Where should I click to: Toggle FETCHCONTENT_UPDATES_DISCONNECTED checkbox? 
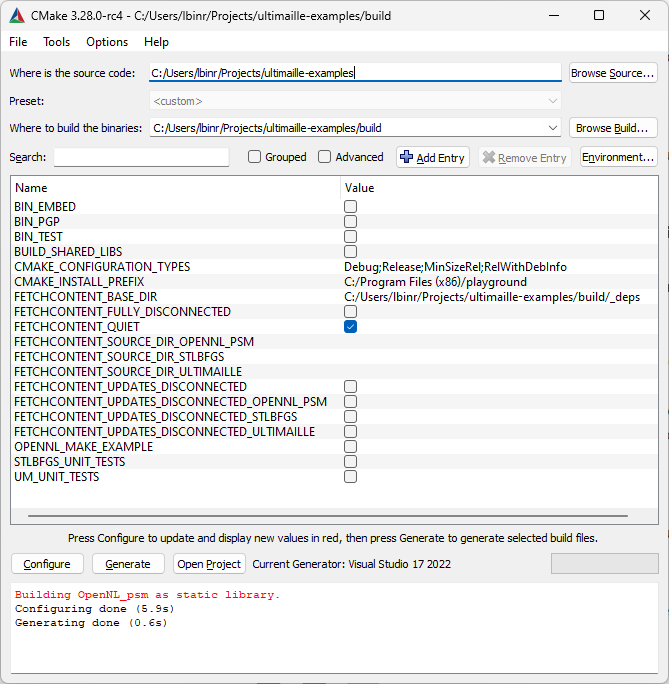click(x=350, y=386)
